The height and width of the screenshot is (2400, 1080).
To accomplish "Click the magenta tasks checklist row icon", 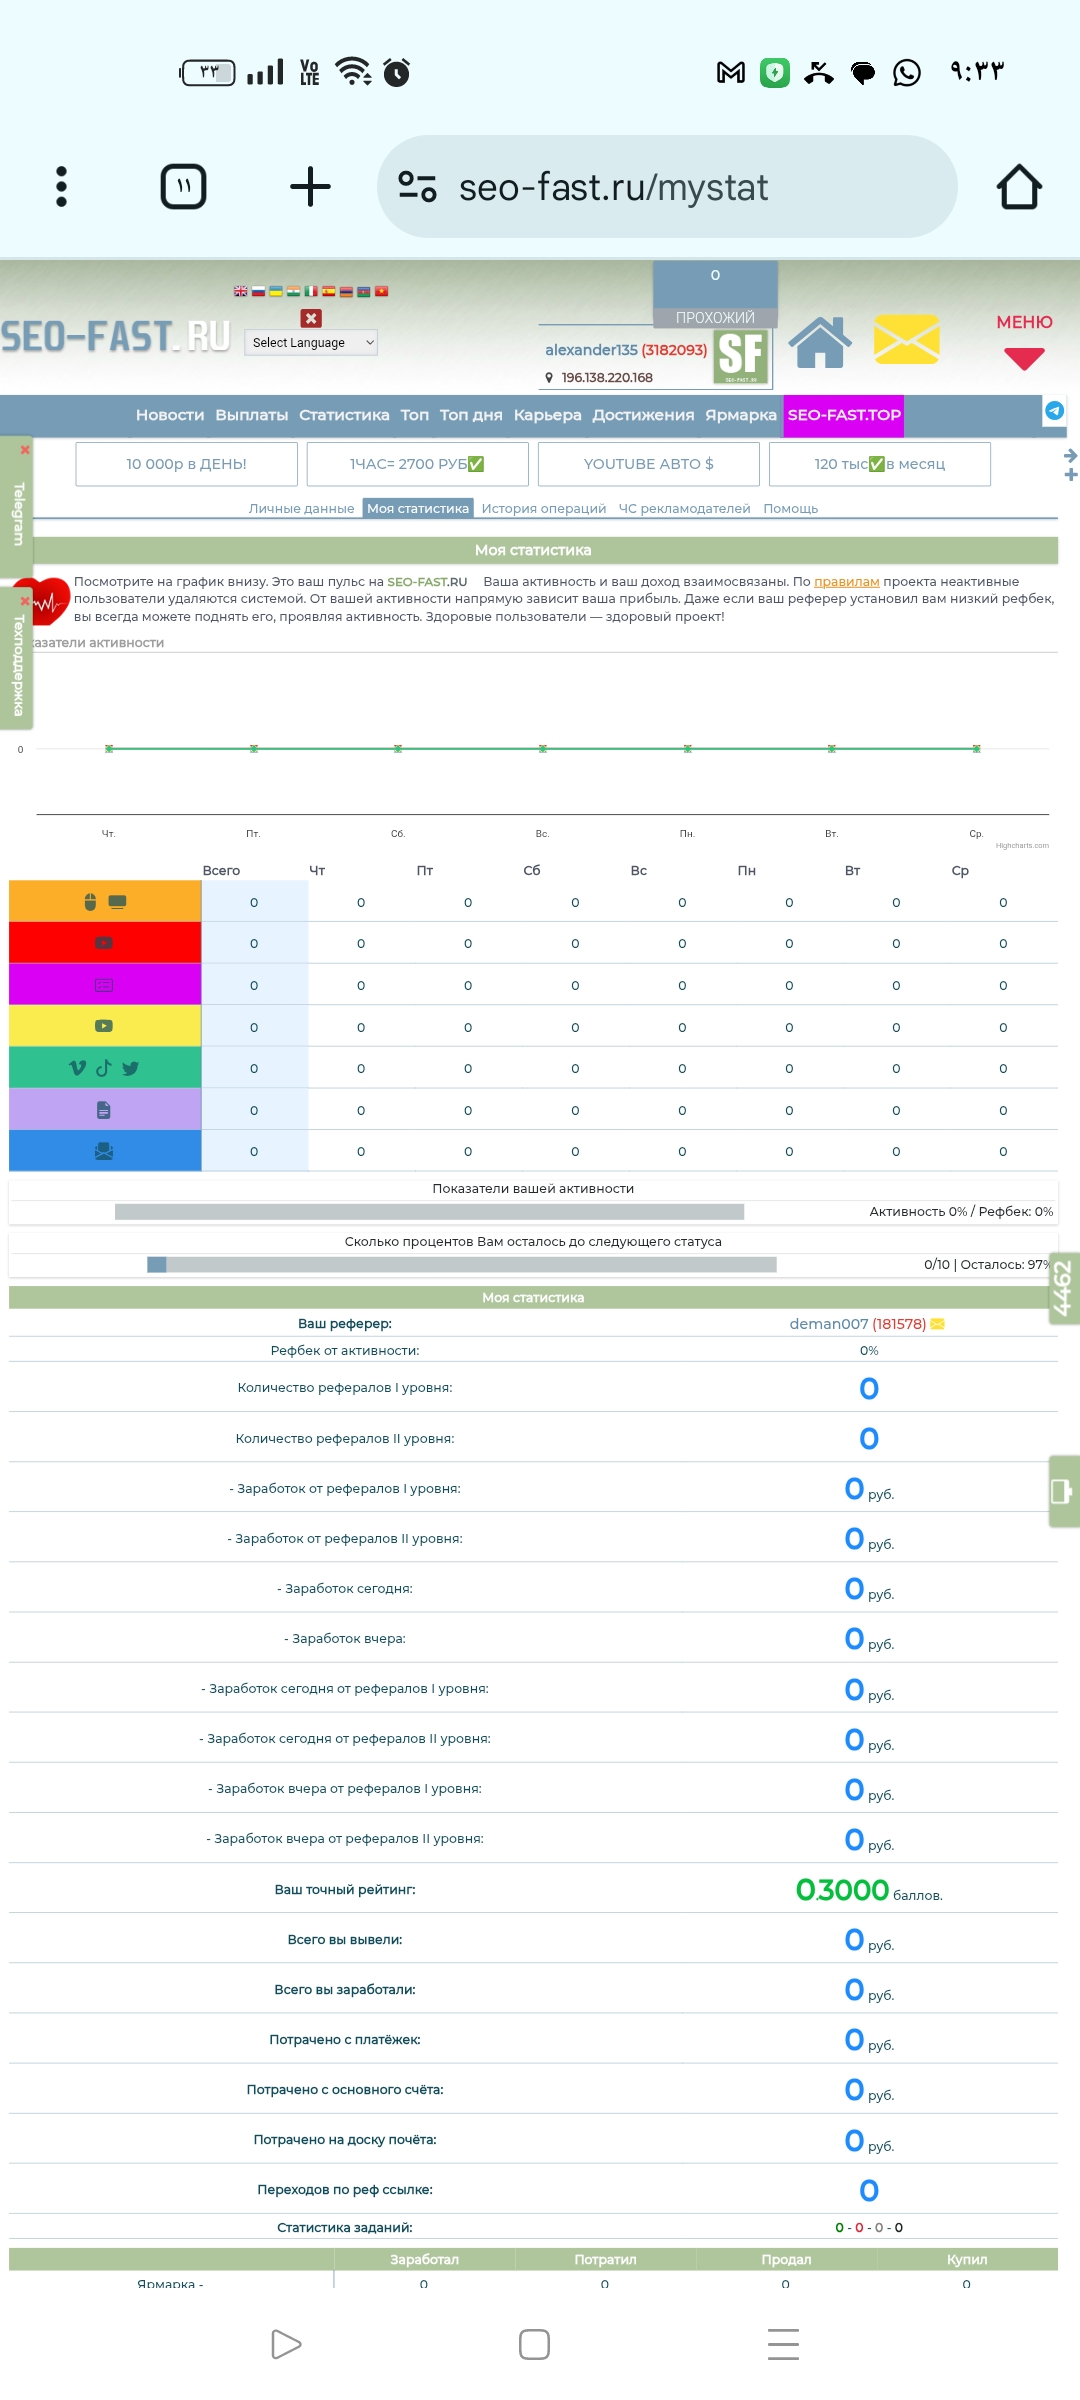I will point(104,985).
